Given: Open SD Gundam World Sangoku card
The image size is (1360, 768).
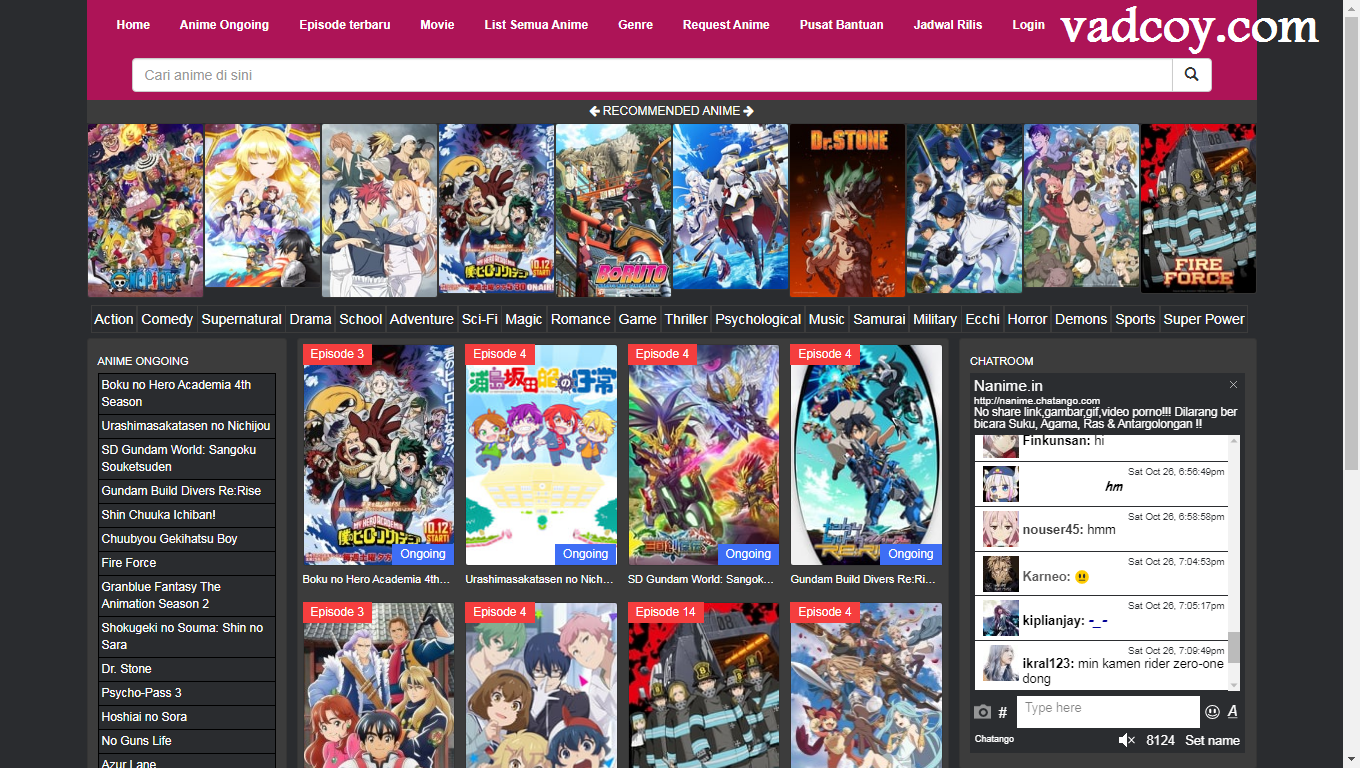Looking at the screenshot, I should click(x=704, y=455).
